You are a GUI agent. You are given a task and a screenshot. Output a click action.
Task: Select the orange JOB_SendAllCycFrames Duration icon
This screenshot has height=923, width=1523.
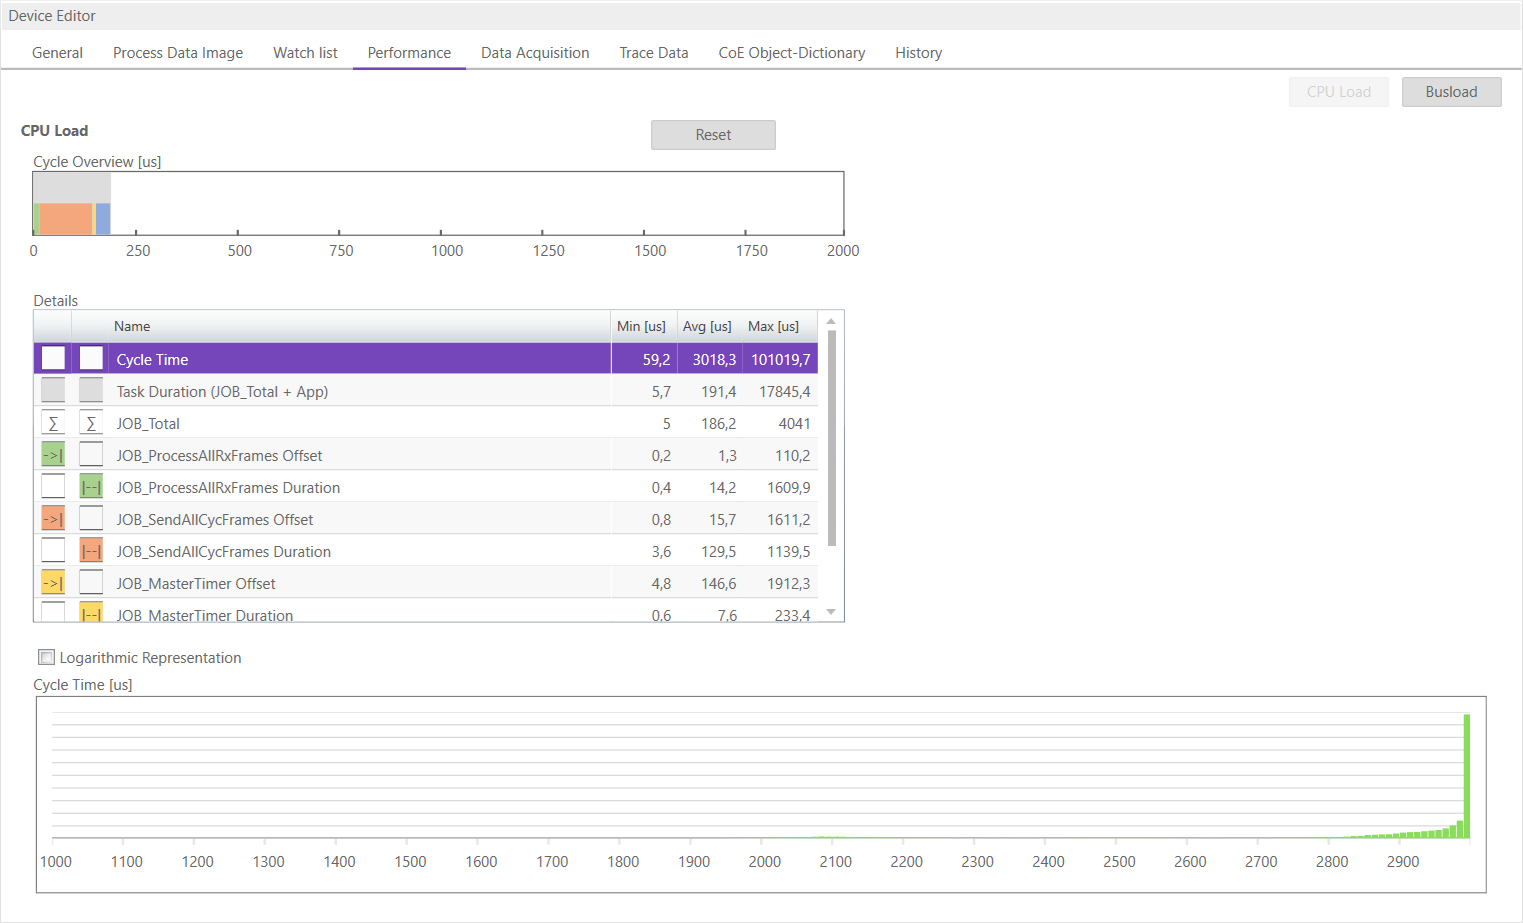tap(90, 550)
